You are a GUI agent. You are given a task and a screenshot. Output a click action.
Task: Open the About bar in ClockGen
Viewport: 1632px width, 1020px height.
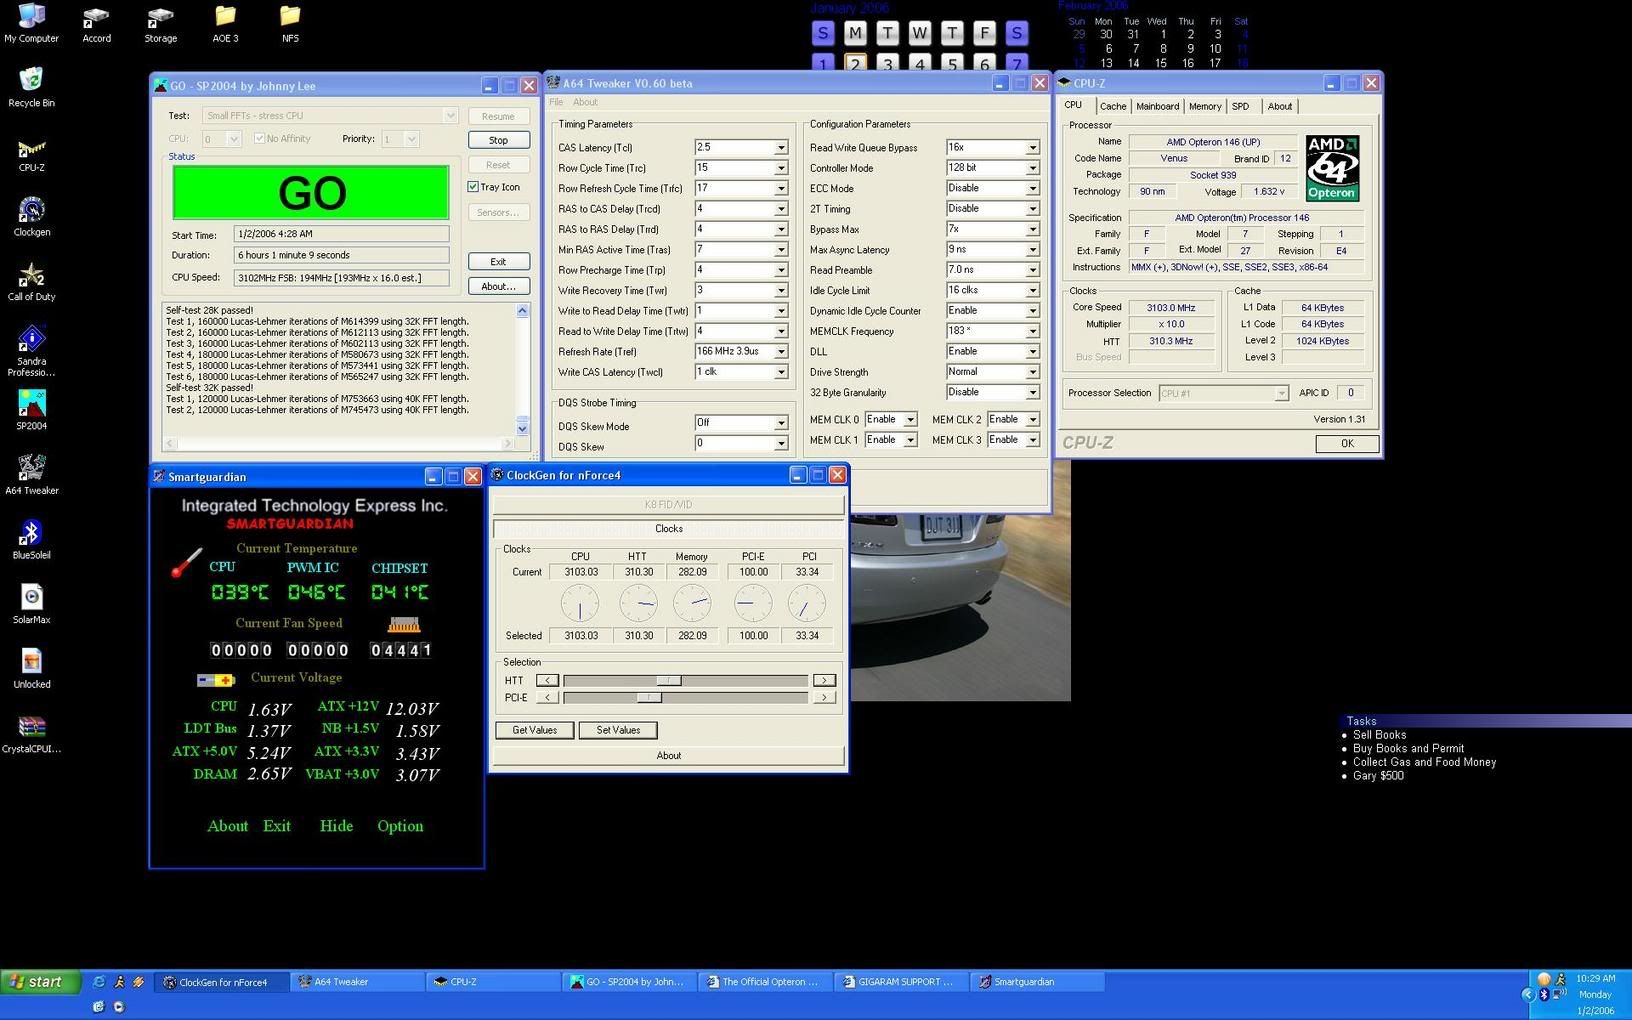click(x=668, y=756)
